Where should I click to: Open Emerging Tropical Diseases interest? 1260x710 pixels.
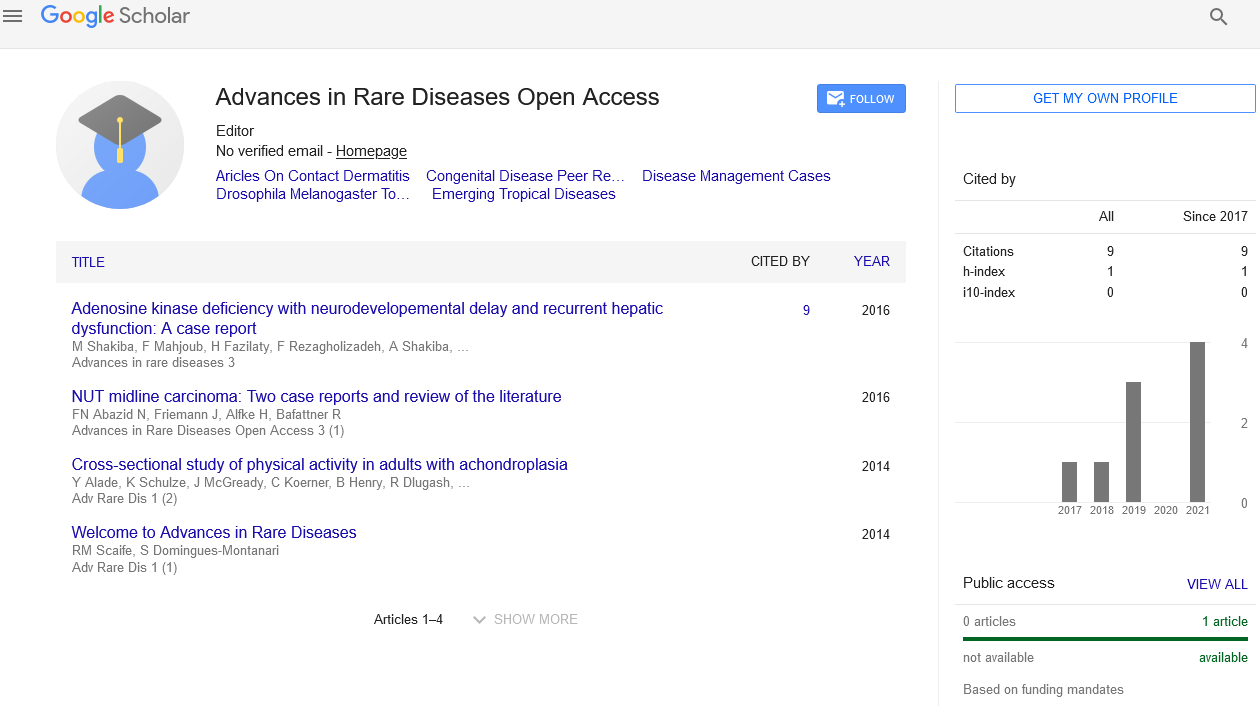coord(524,194)
